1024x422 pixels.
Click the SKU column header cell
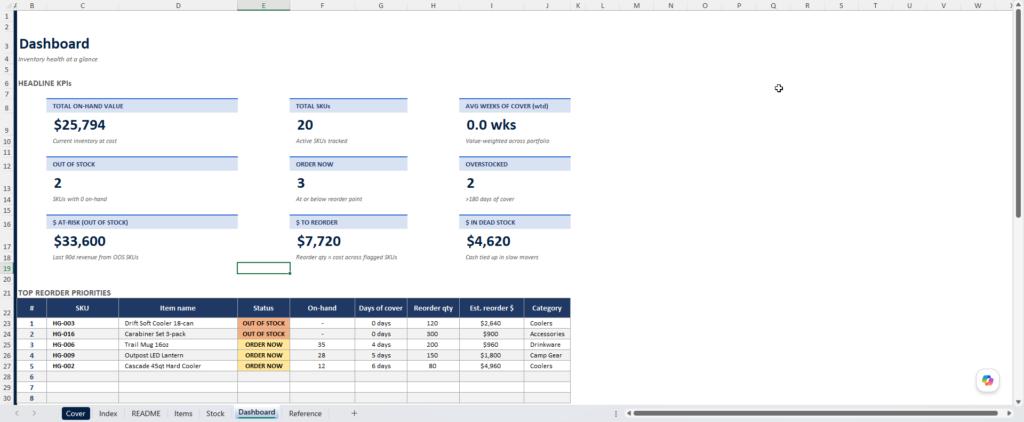(x=82, y=308)
